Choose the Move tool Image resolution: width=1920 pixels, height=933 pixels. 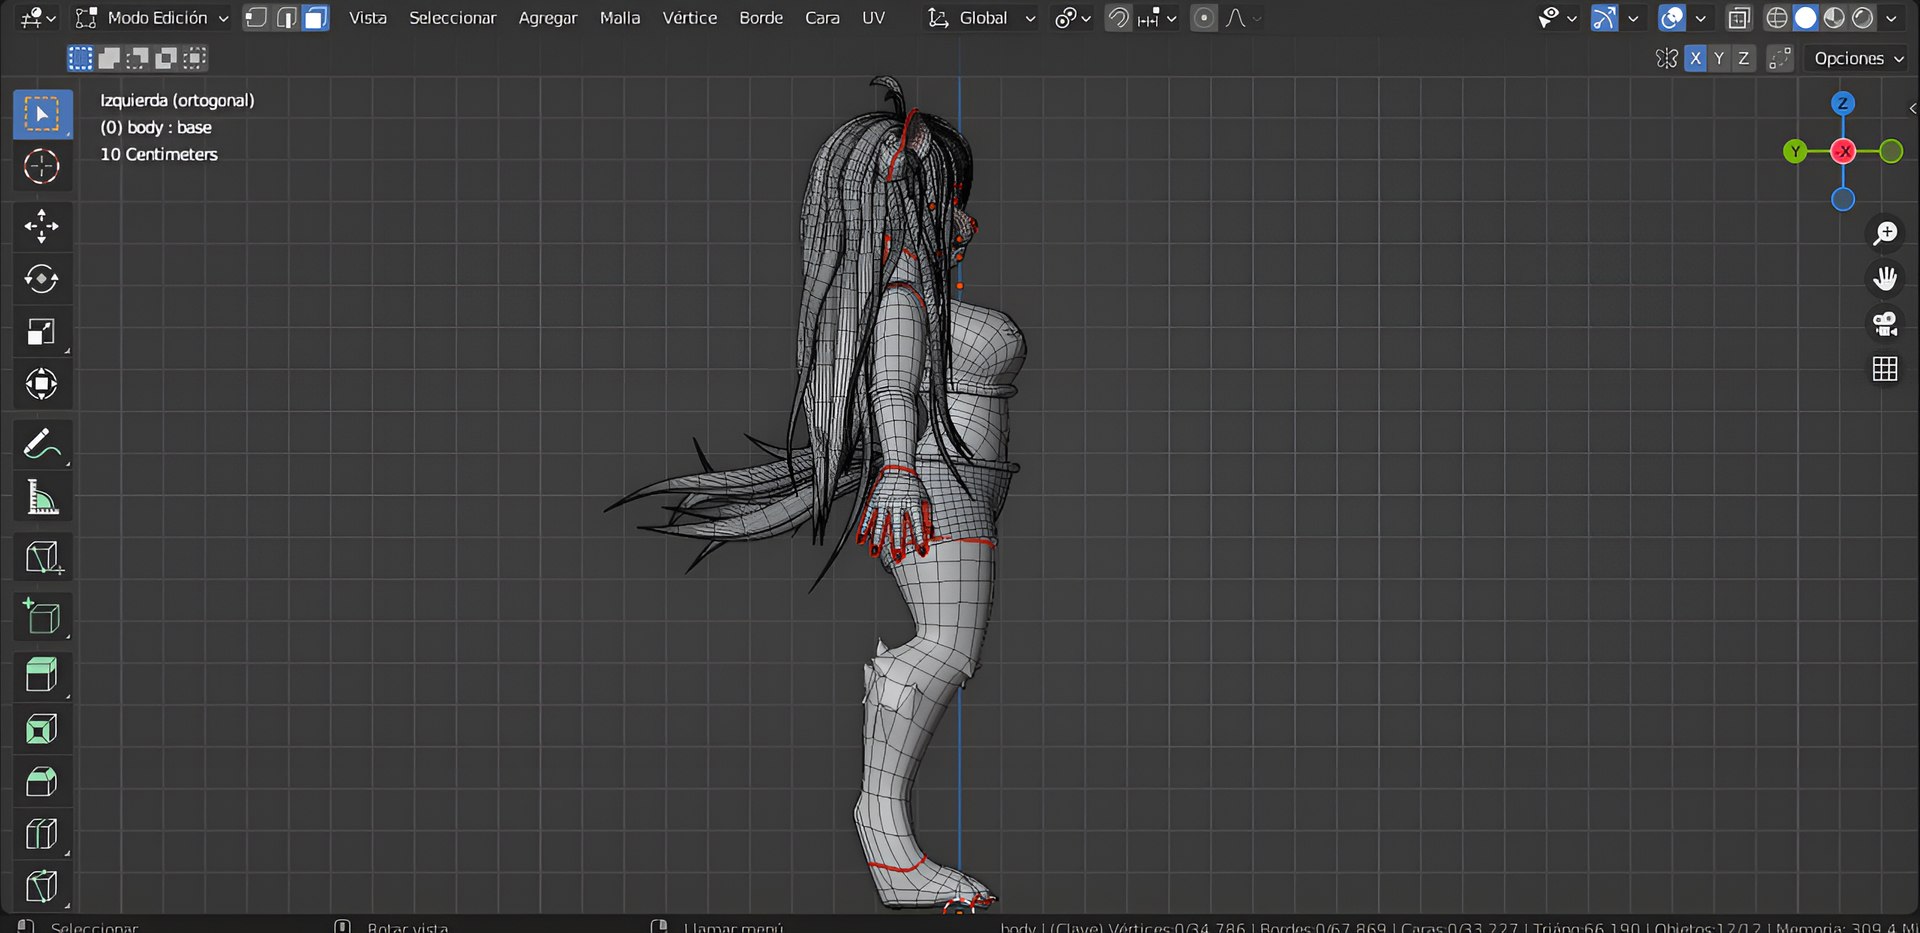[42, 227]
